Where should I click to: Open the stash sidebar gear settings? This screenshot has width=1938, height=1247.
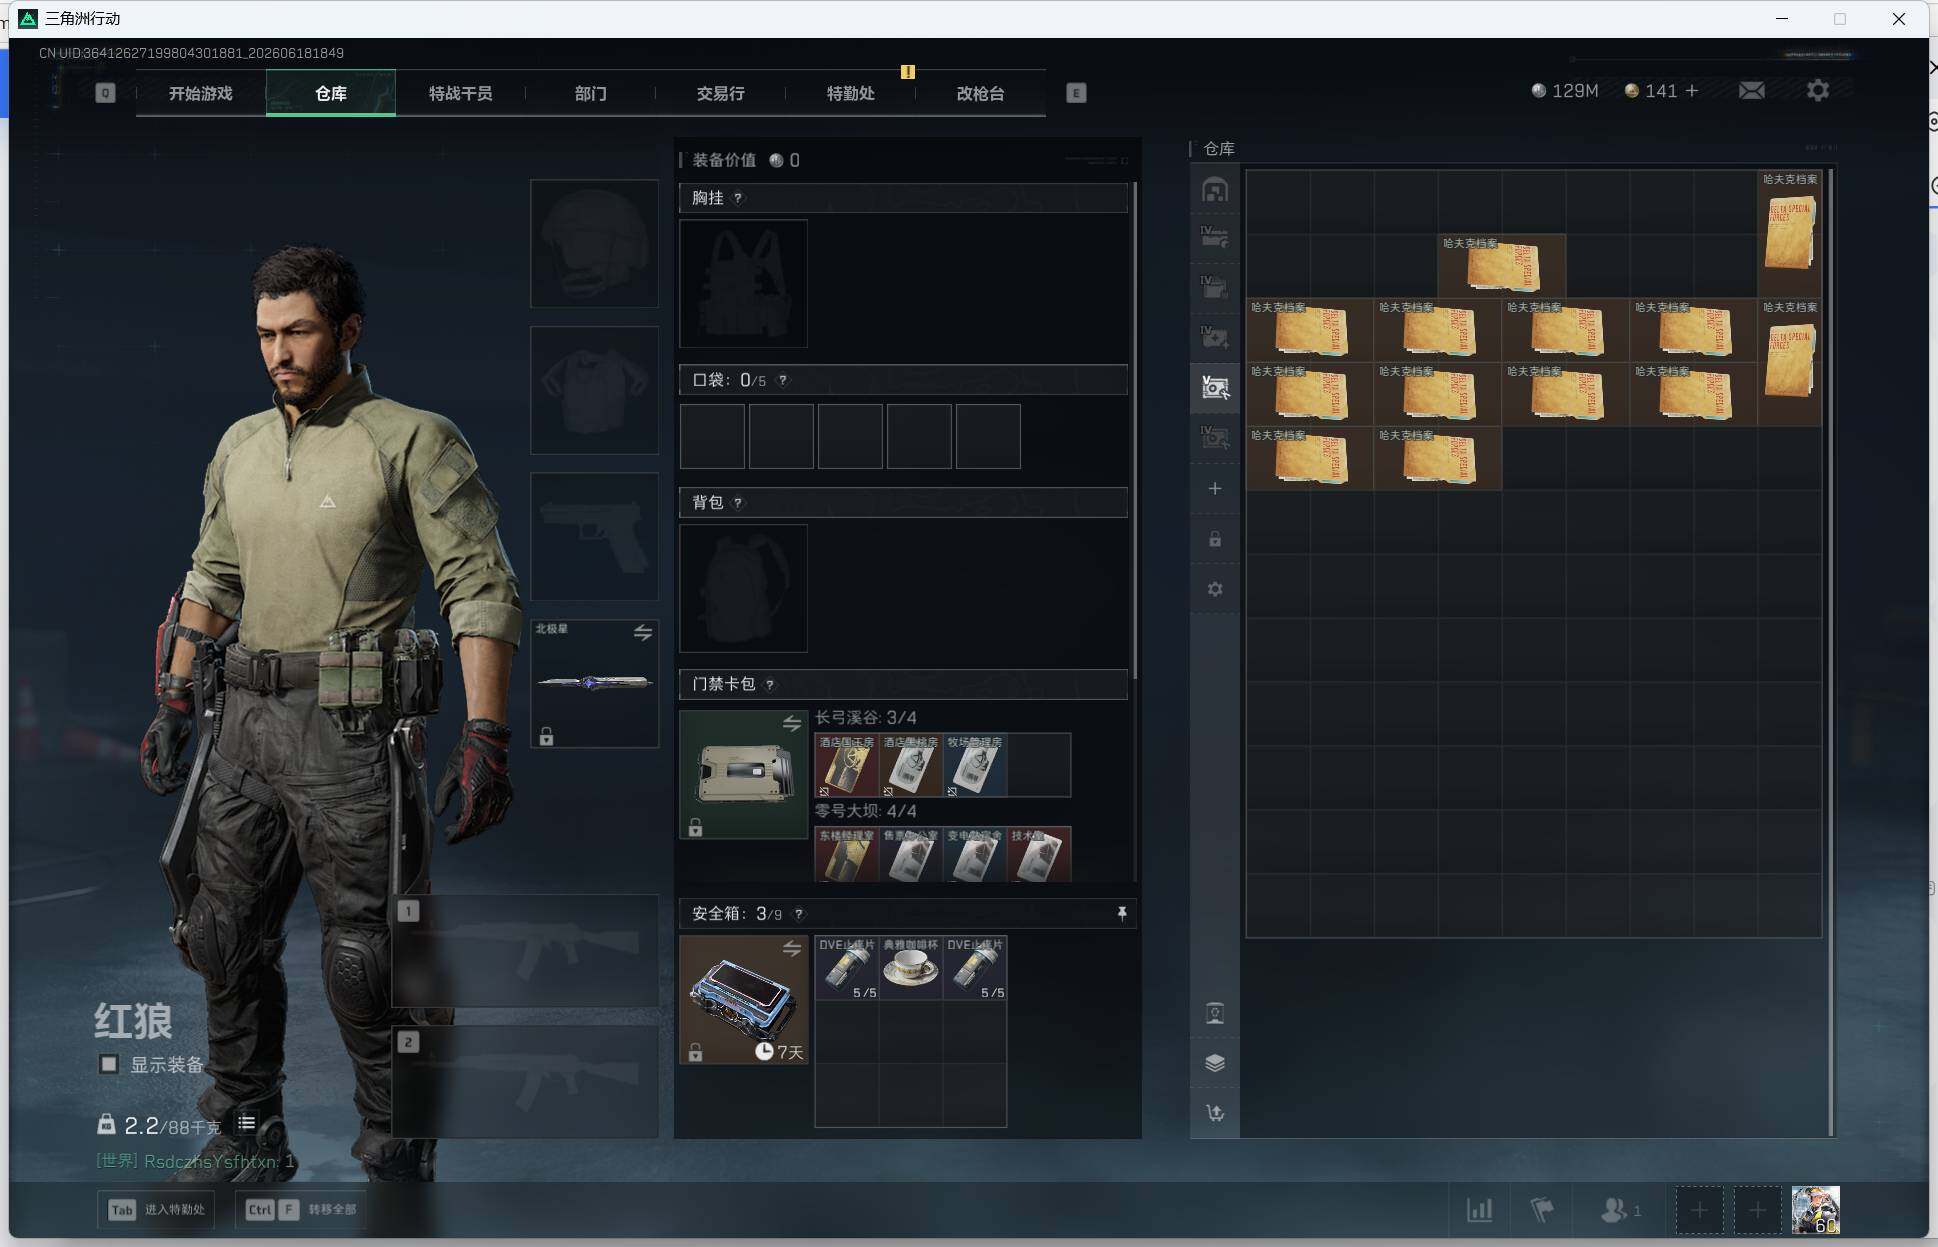[1215, 589]
